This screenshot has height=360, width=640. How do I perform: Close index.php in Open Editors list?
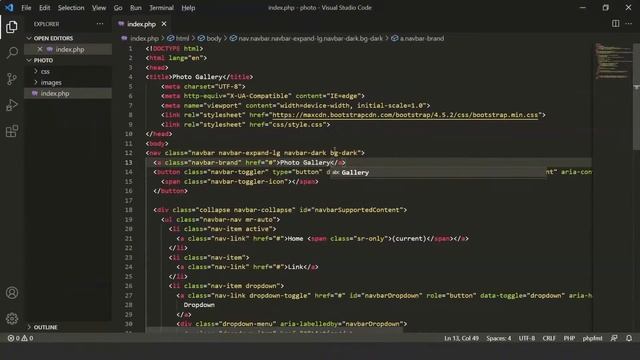click(40, 49)
